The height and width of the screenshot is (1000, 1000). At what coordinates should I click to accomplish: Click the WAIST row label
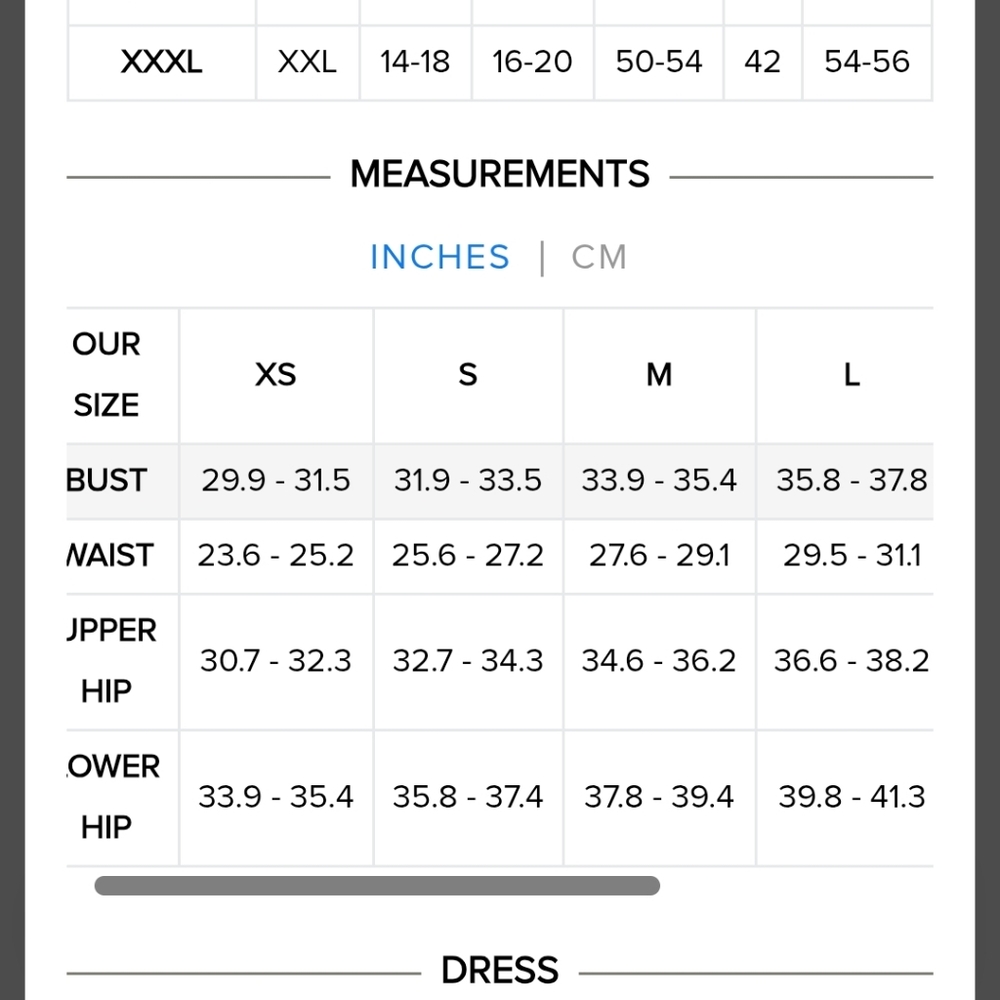tap(110, 555)
